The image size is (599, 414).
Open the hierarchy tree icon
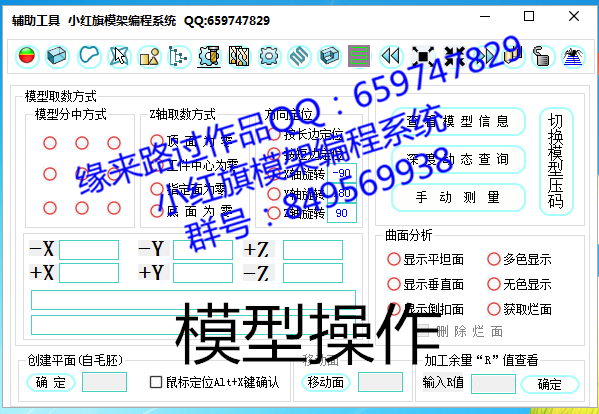pos(179,56)
